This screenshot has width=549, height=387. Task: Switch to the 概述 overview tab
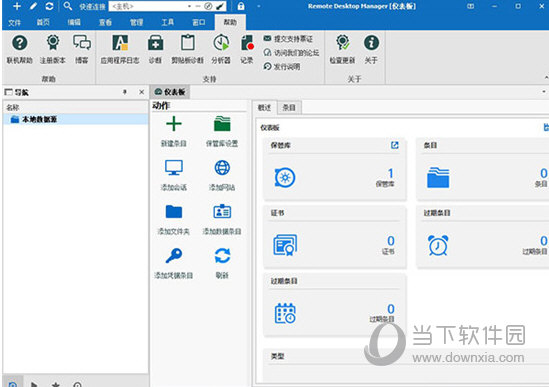click(264, 108)
